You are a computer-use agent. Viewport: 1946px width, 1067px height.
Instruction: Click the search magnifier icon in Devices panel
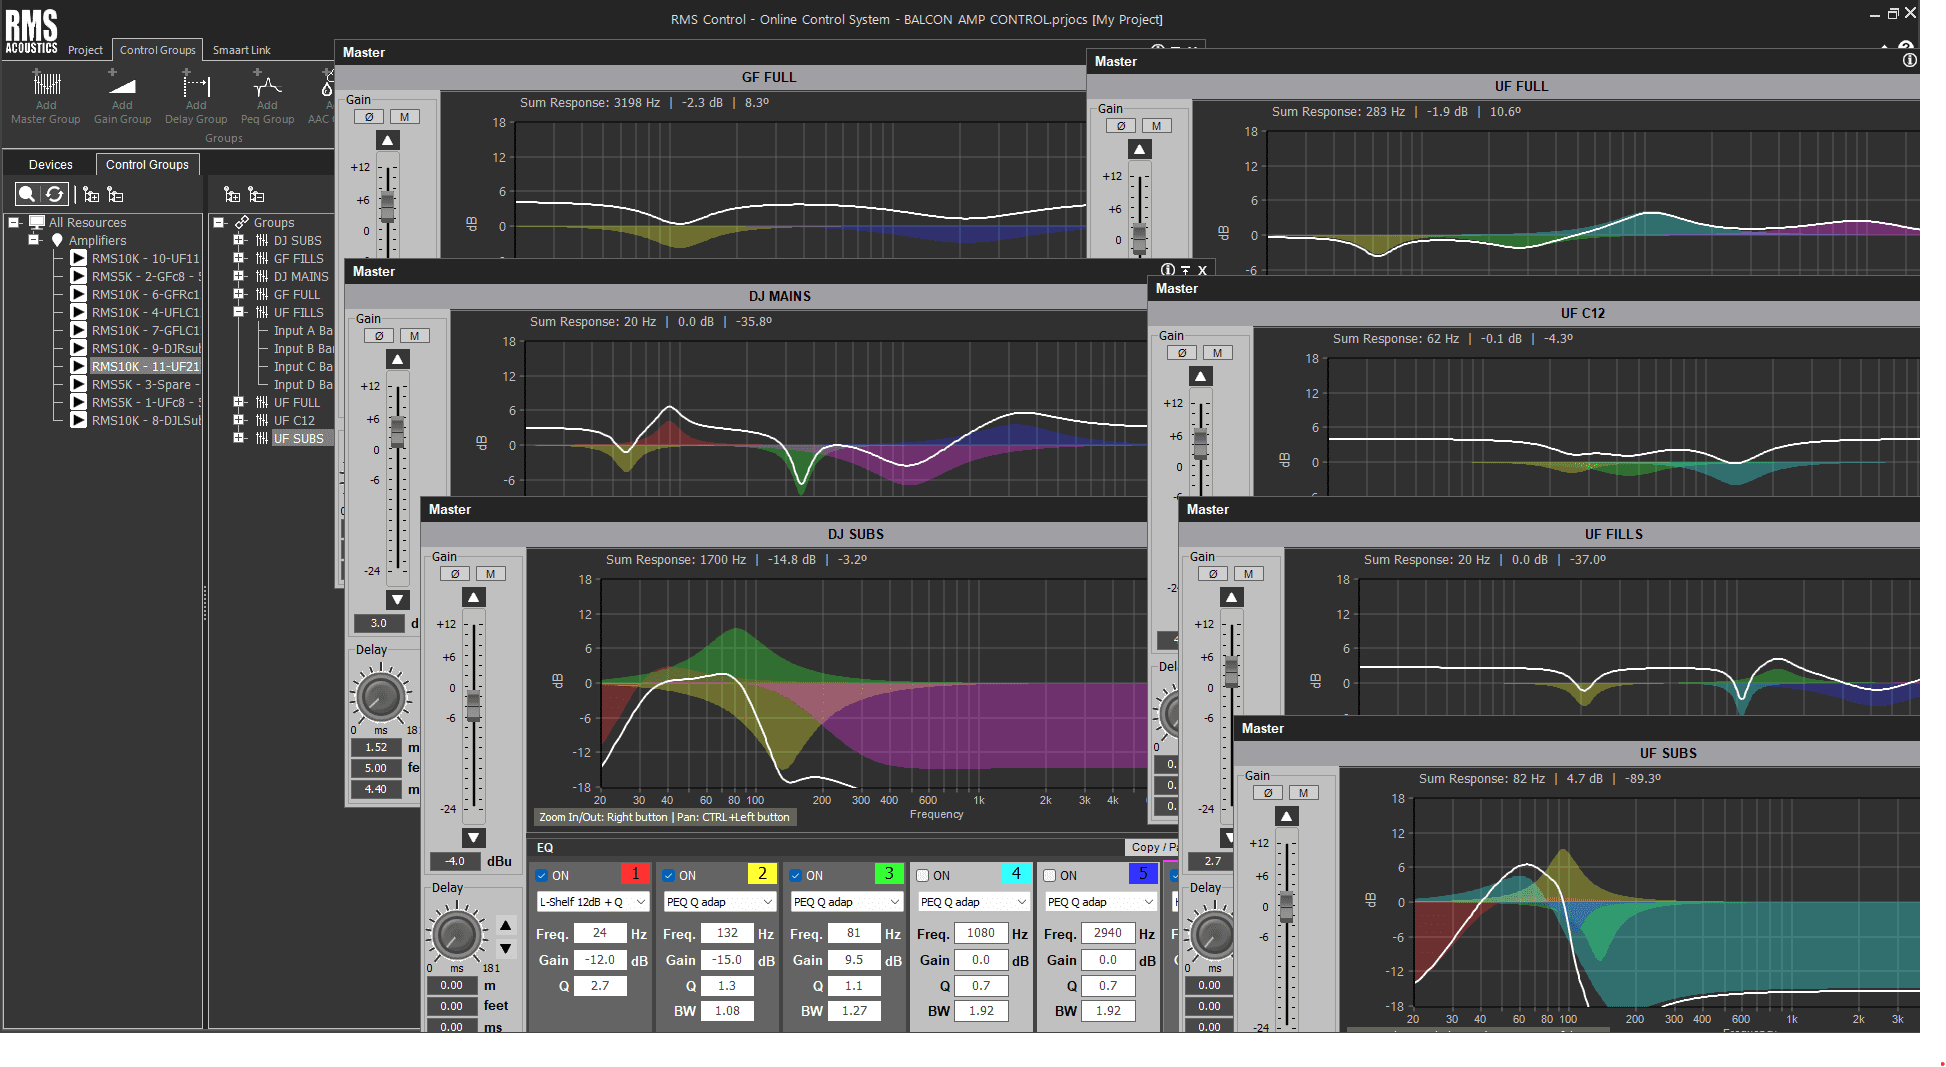pyautogui.click(x=28, y=194)
